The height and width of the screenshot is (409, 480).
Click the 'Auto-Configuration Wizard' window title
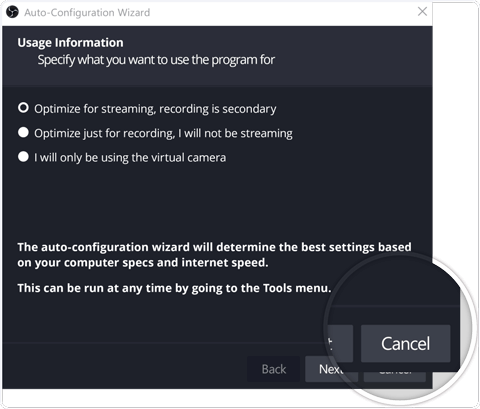coord(87,13)
